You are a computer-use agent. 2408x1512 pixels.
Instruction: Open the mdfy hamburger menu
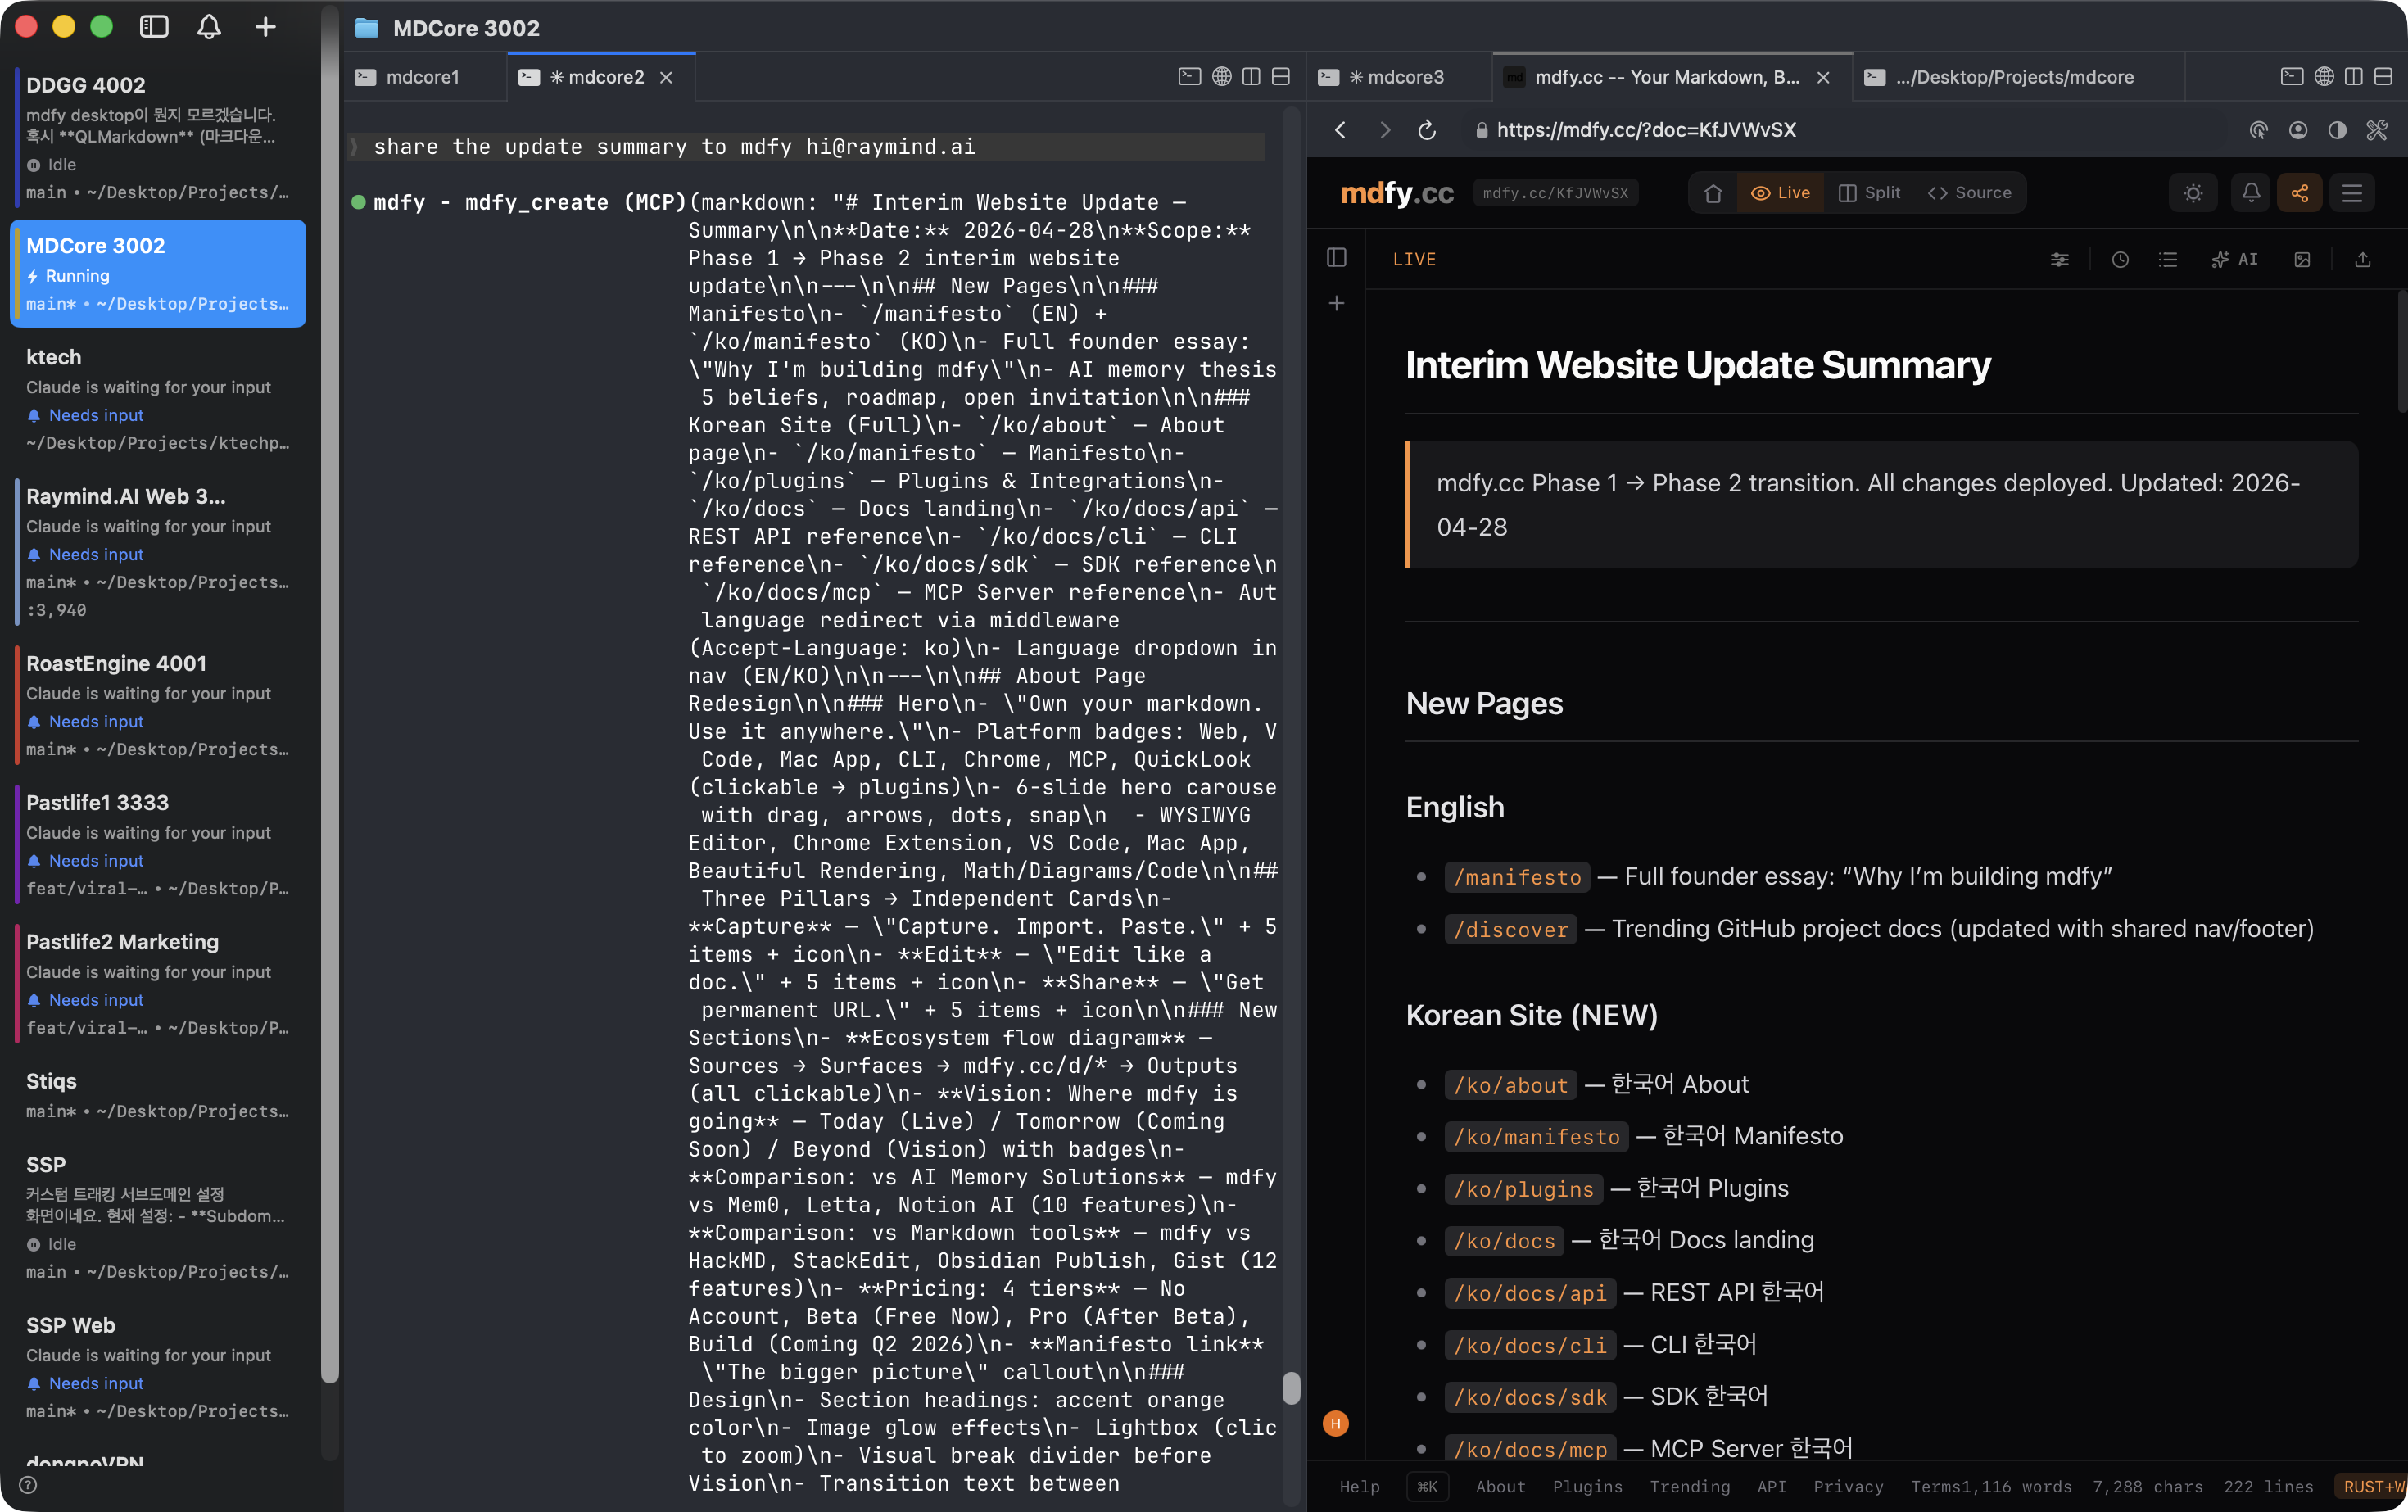[2352, 193]
